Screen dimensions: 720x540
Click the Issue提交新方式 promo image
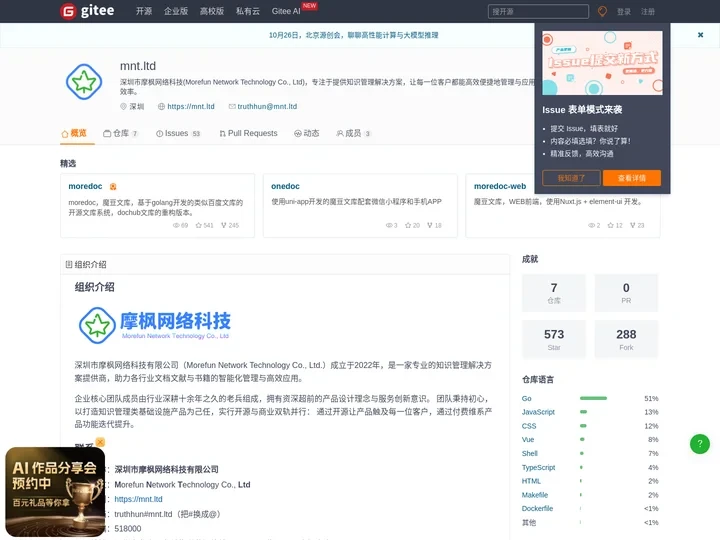(x=602, y=63)
